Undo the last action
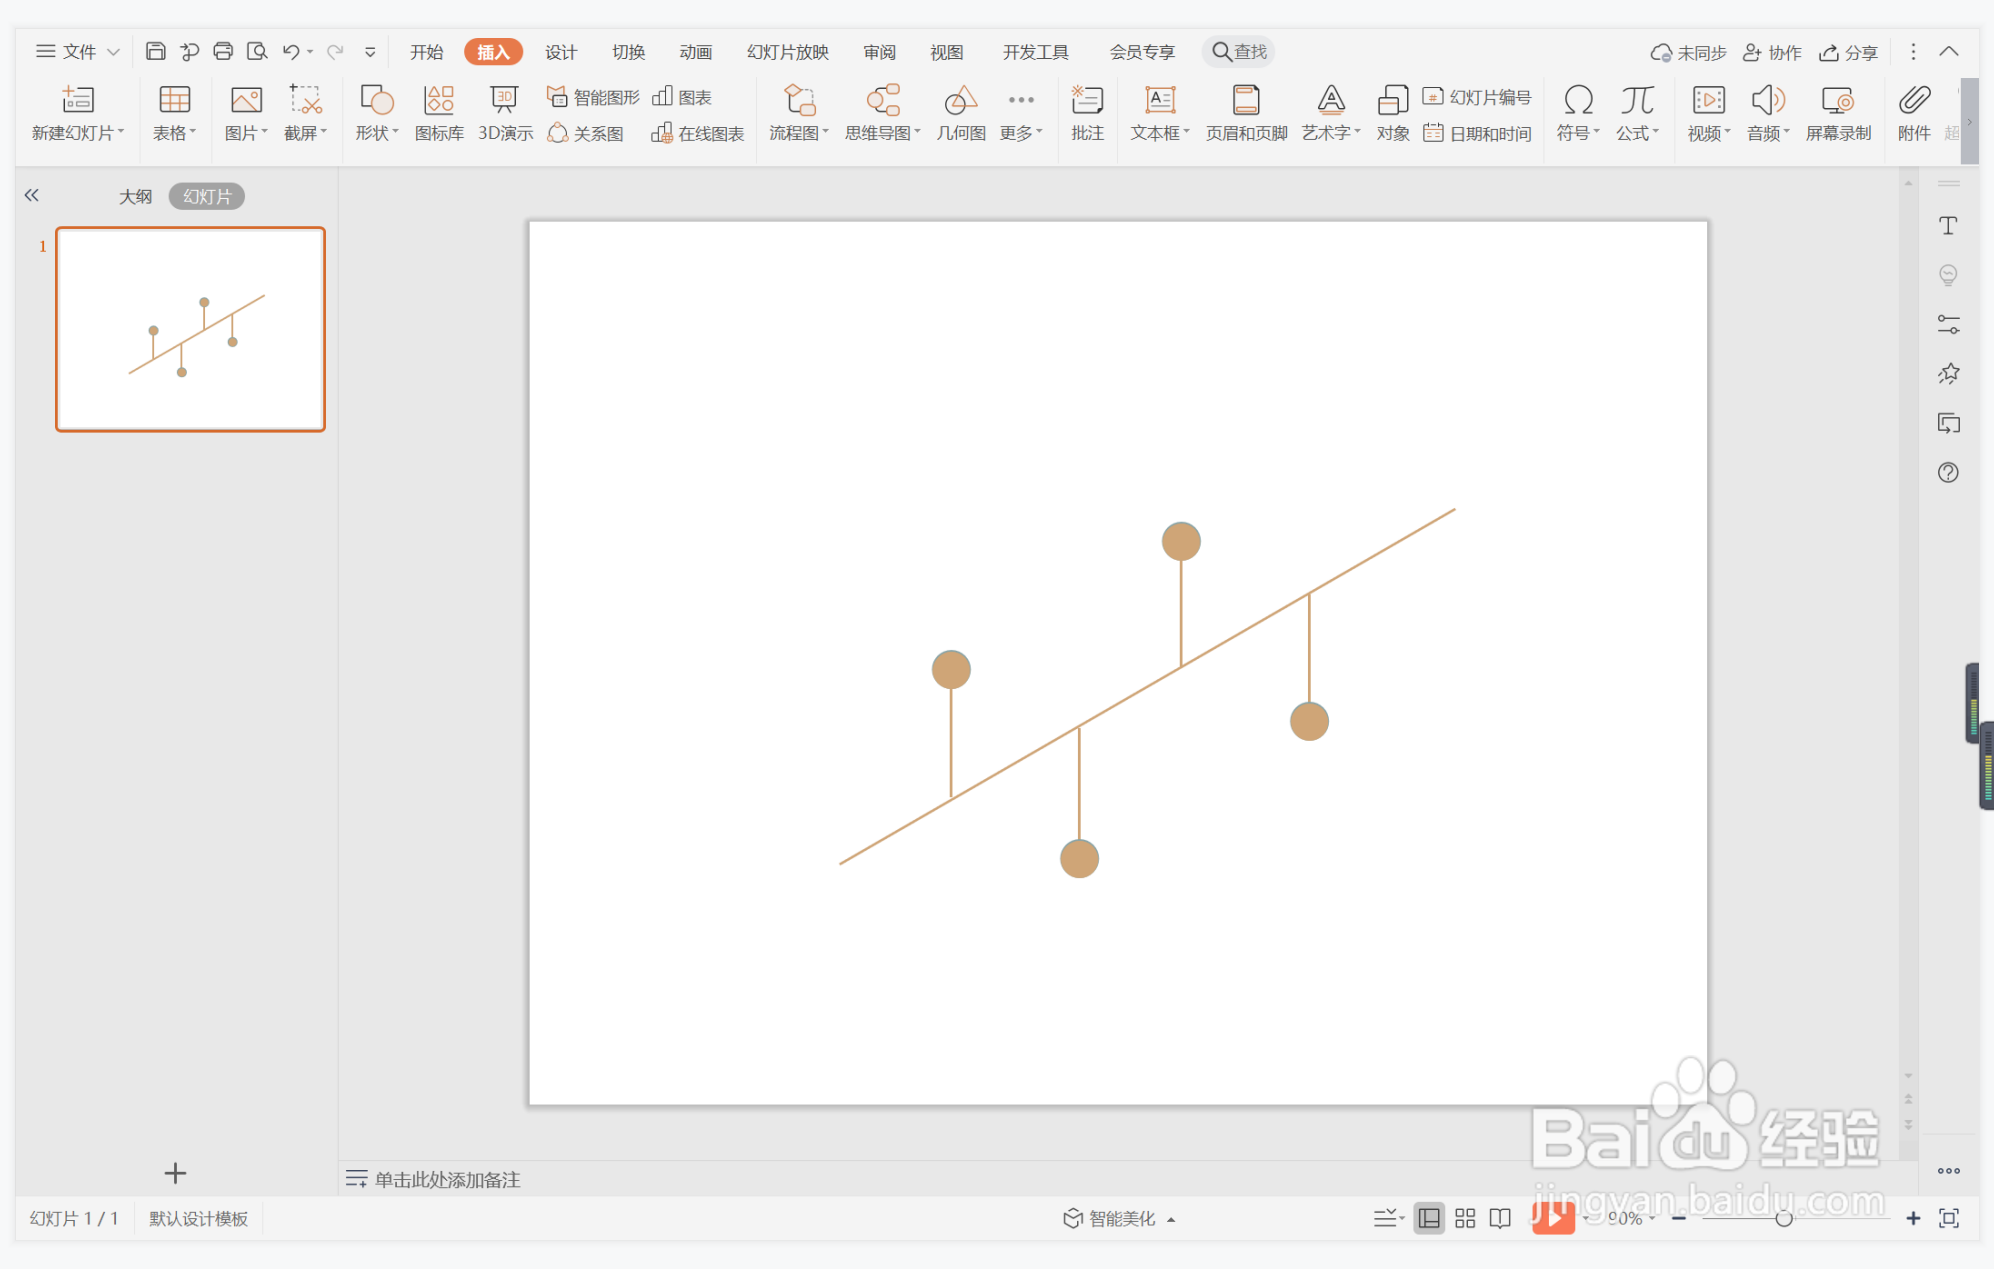 point(291,51)
